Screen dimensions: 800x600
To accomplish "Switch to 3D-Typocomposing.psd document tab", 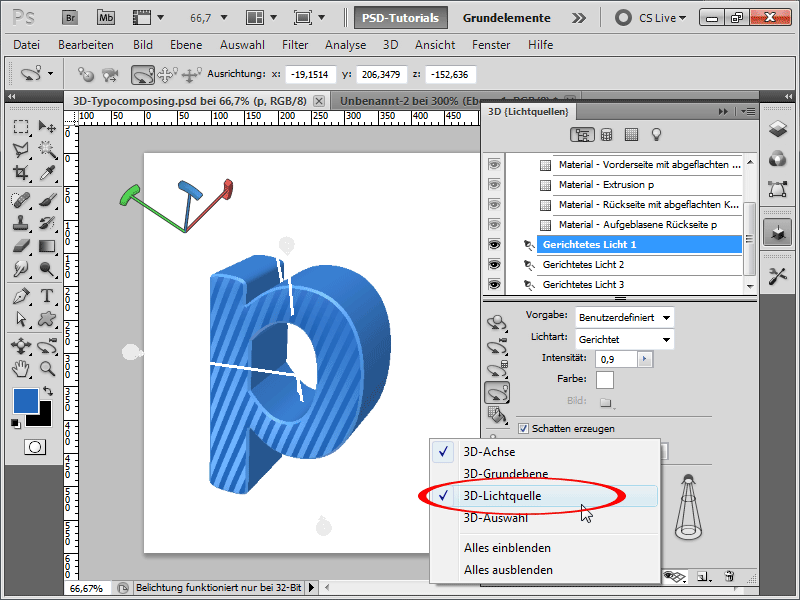I will point(190,101).
